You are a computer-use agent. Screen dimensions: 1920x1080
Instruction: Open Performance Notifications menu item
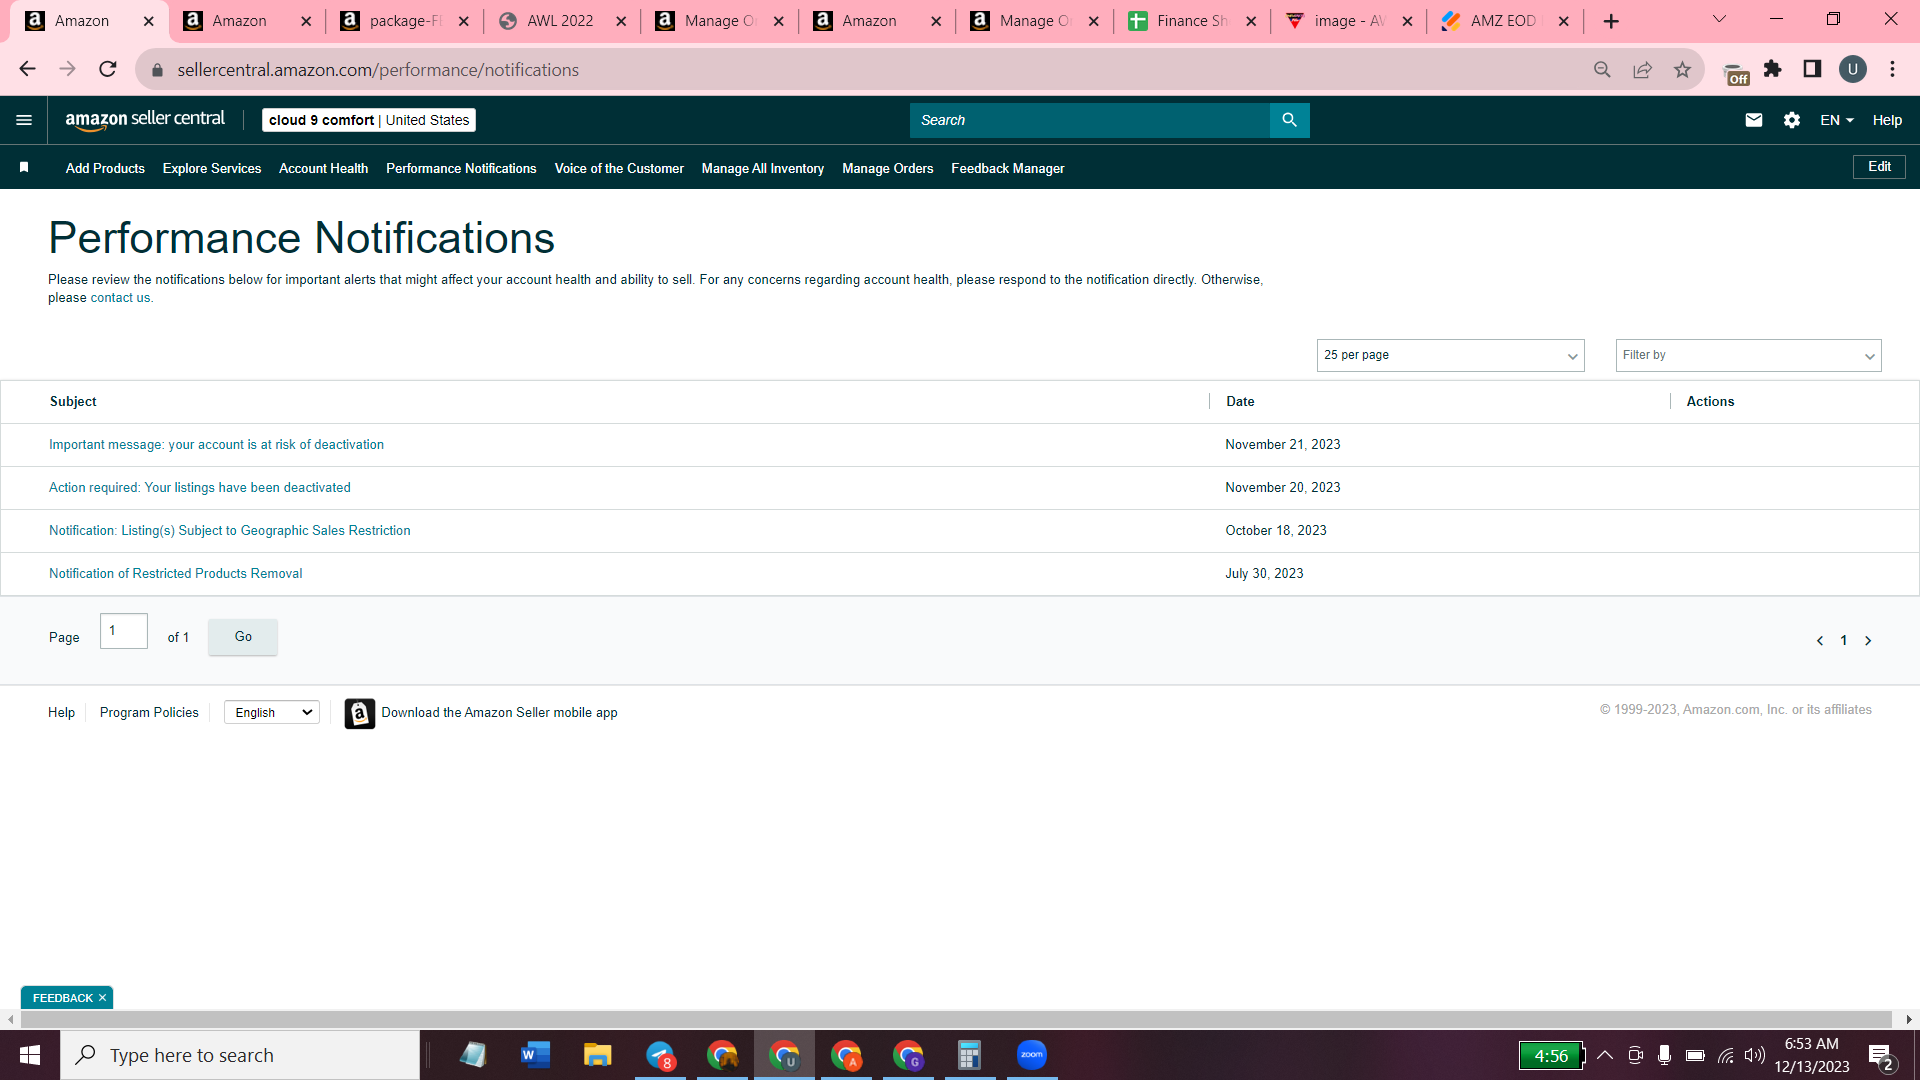click(461, 168)
